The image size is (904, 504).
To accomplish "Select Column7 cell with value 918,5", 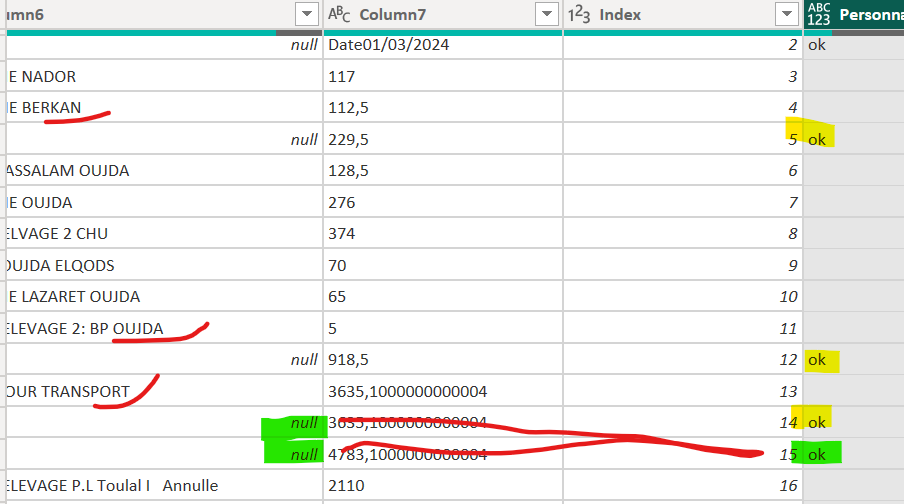I will point(443,359).
